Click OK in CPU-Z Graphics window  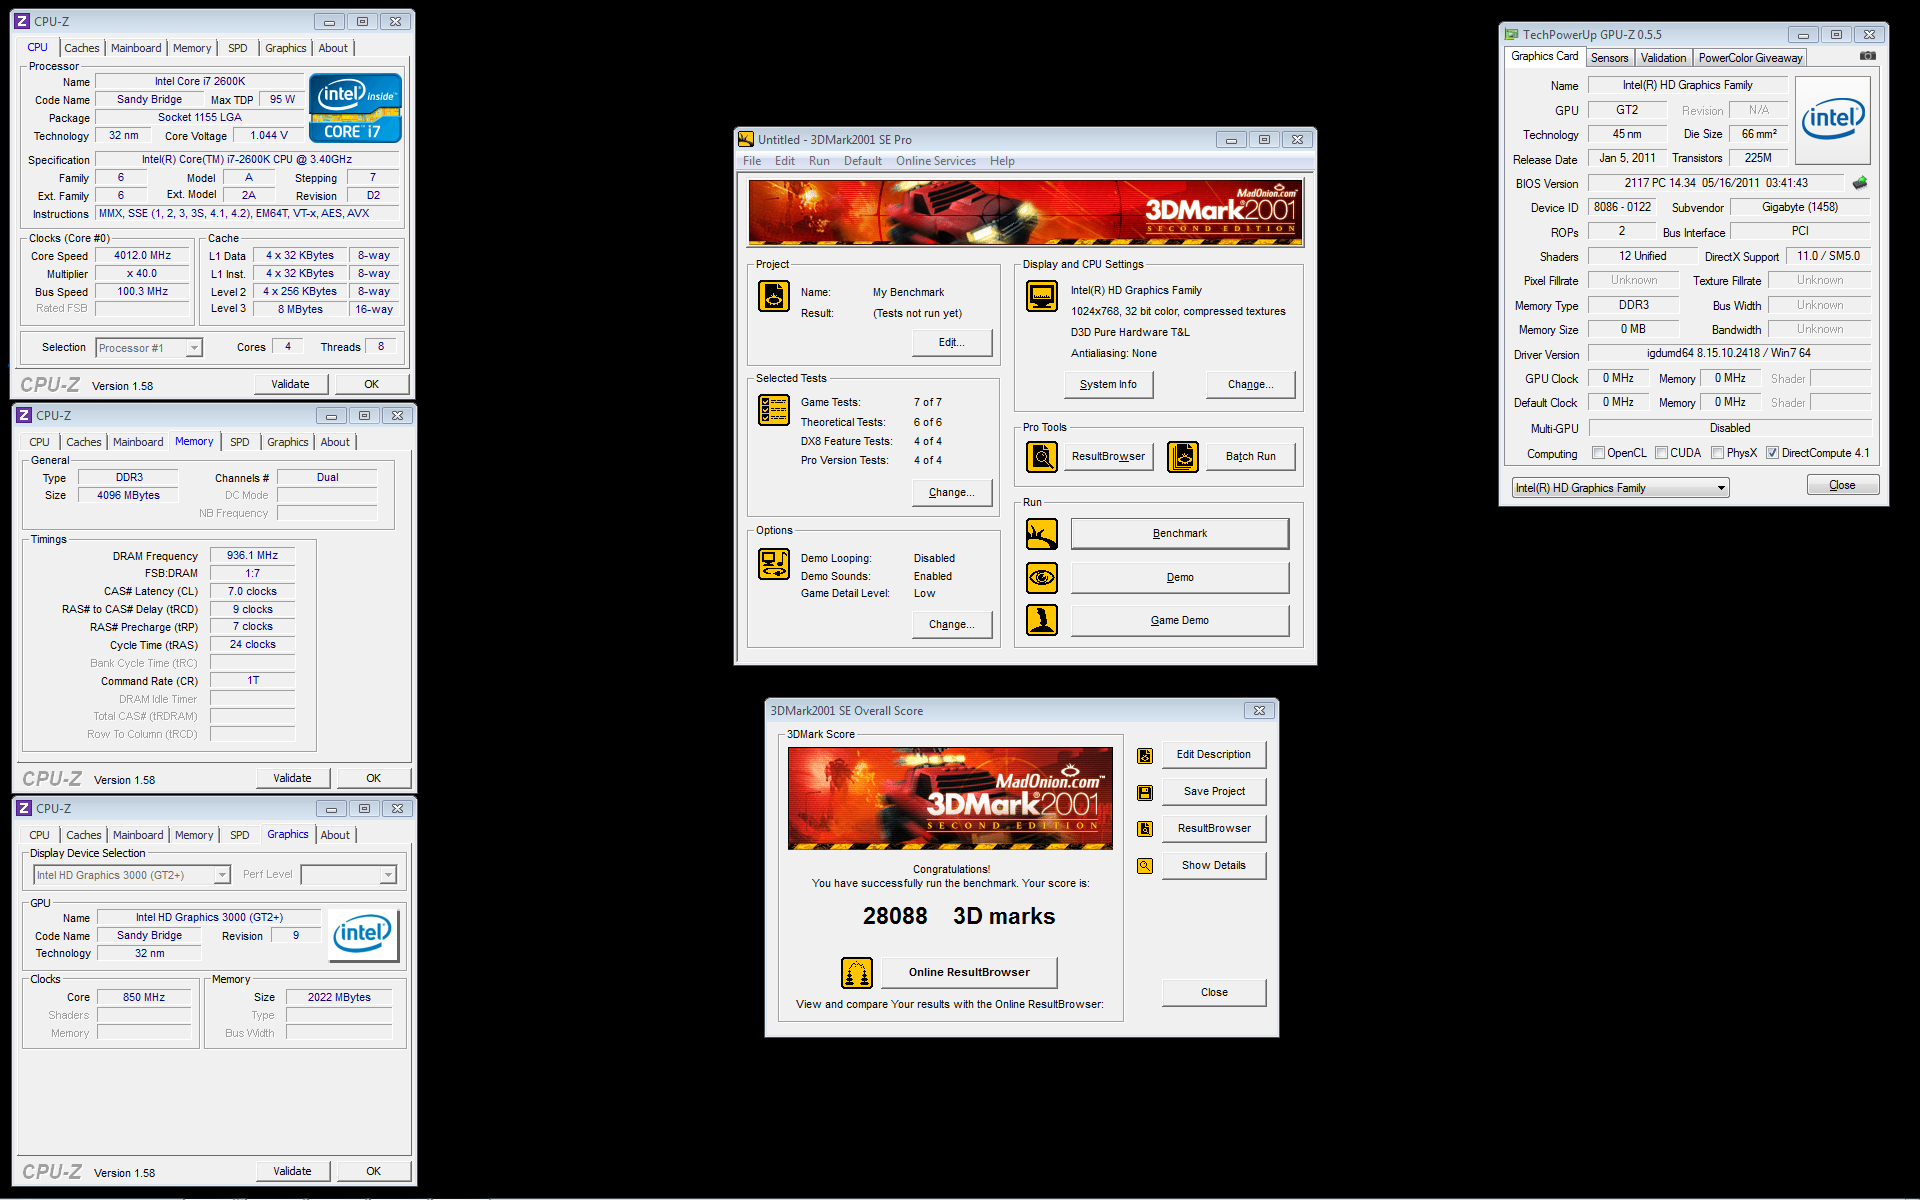tap(373, 1171)
